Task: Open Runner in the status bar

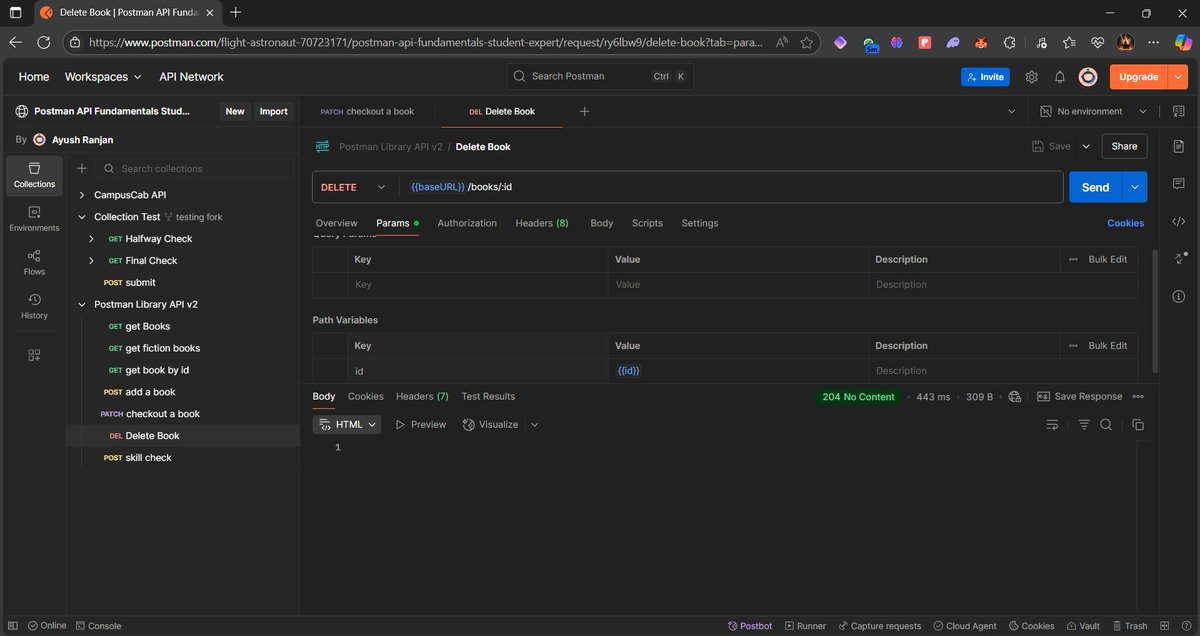Action: 805,626
